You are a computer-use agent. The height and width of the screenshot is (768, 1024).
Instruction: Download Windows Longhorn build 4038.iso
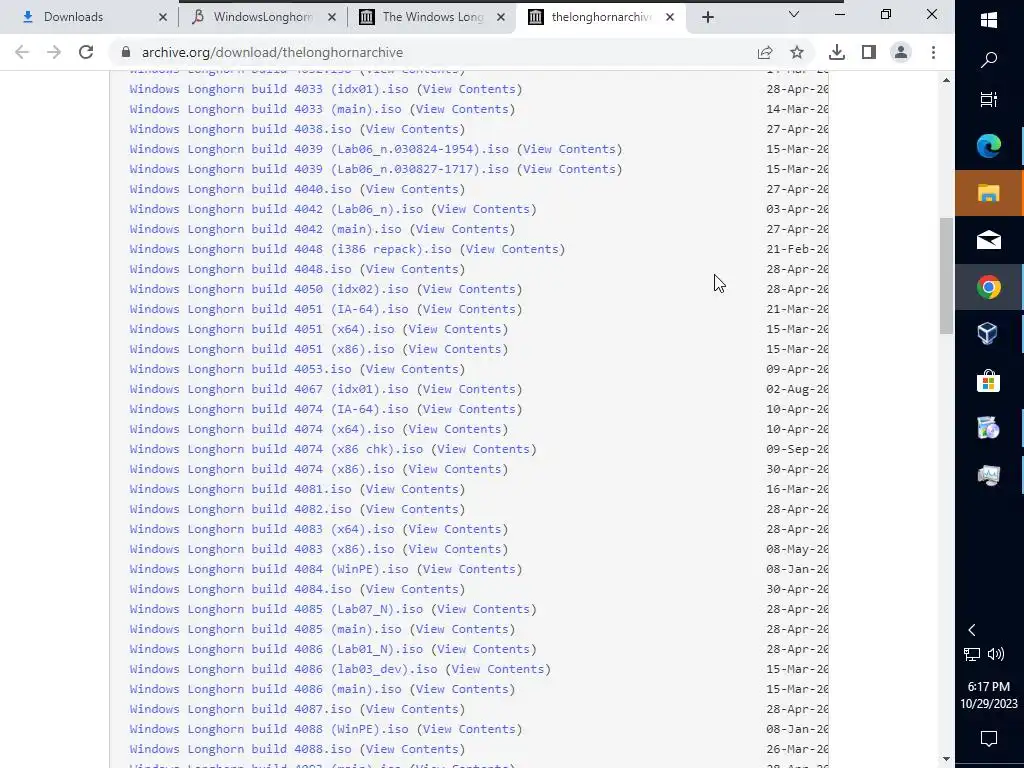(240, 129)
